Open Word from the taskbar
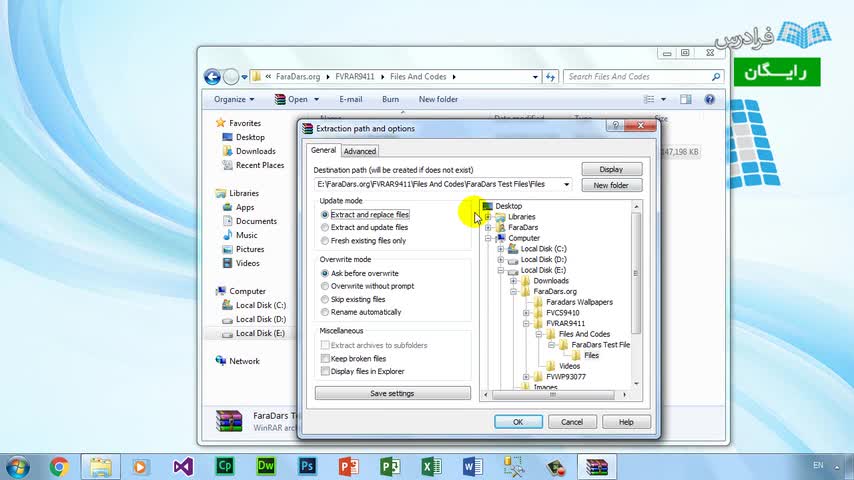The image size is (854, 480). pyautogui.click(x=473, y=467)
